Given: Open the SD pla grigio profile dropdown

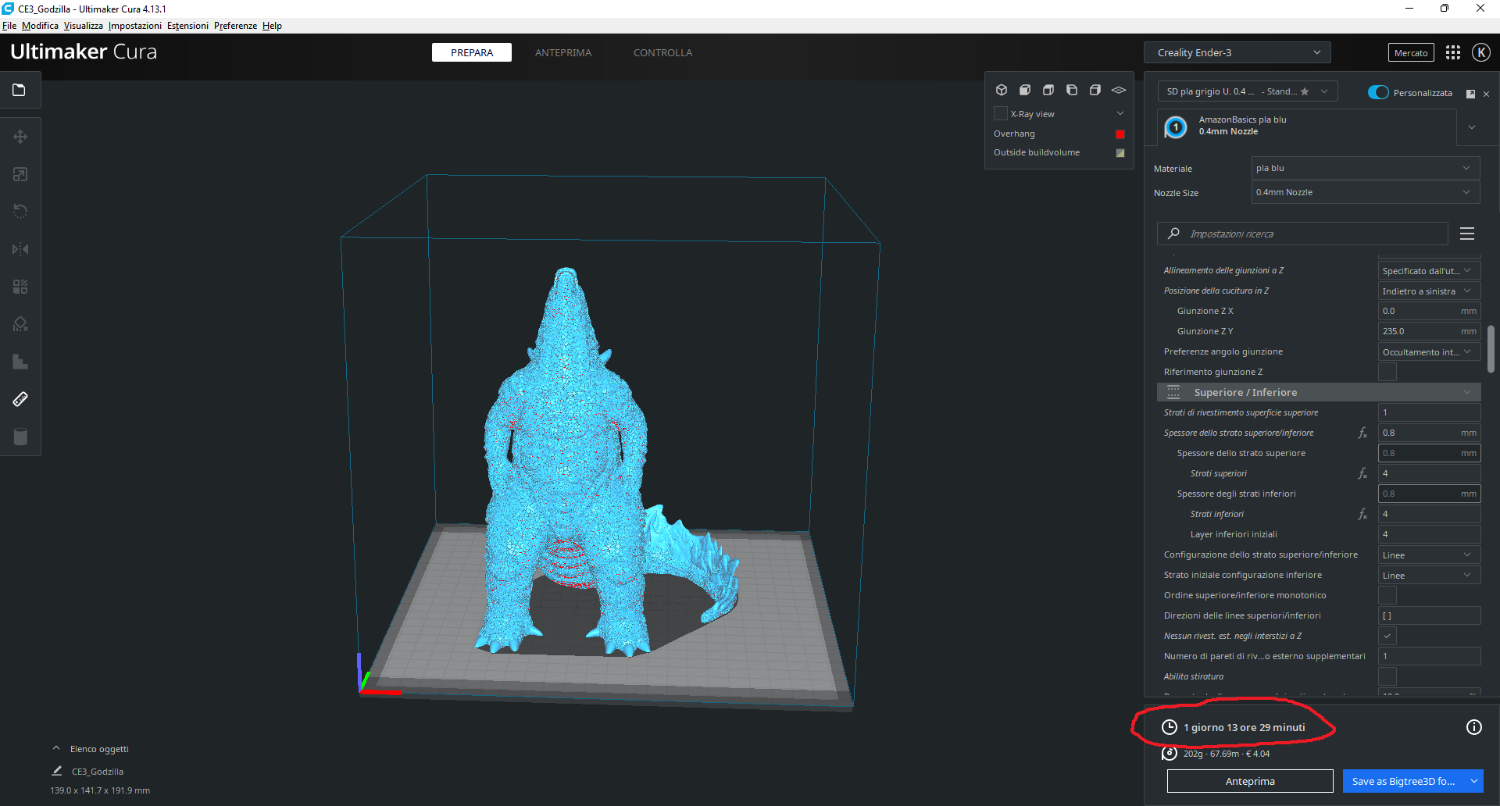Looking at the screenshot, I should point(1247,91).
